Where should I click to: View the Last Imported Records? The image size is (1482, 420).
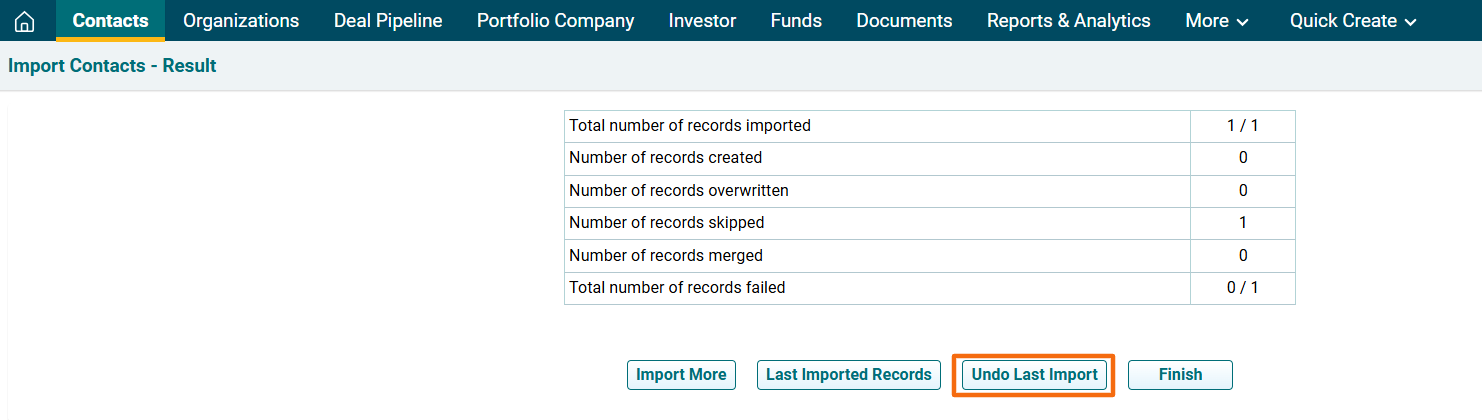point(848,375)
